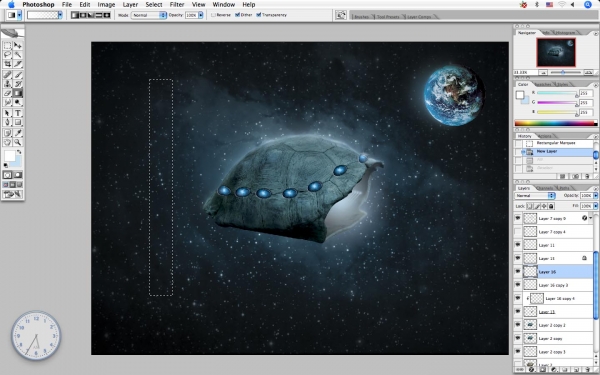The height and width of the screenshot is (375, 600).
Task: Select the Brush tool
Action: [x=18, y=75]
